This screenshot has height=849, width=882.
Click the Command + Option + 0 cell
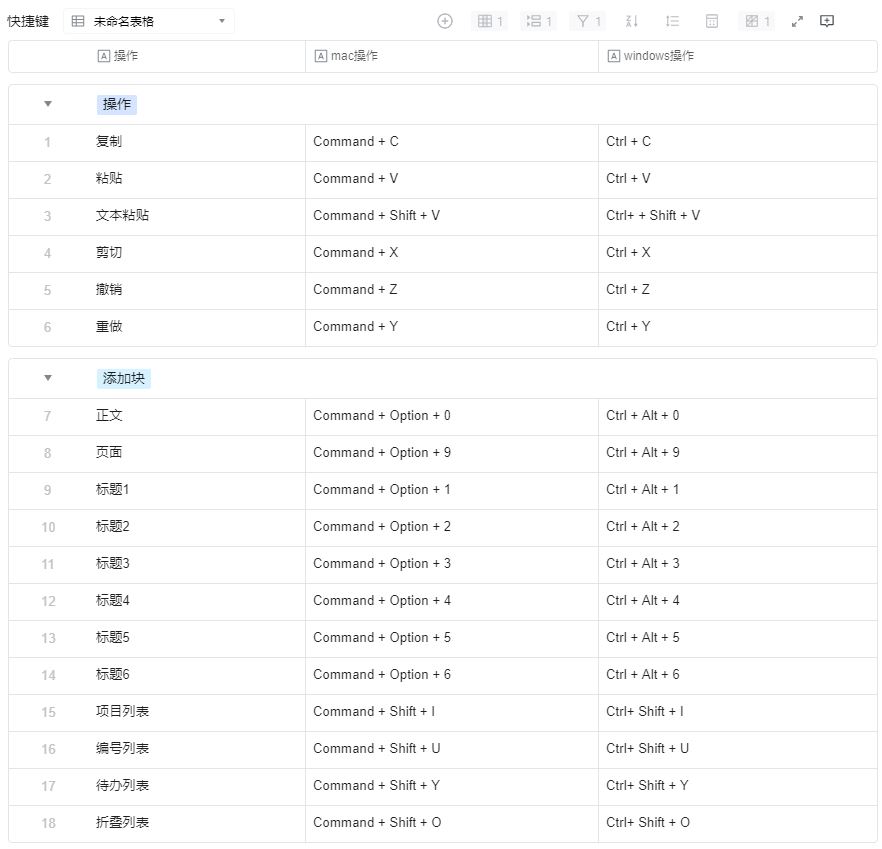tap(452, 416)
